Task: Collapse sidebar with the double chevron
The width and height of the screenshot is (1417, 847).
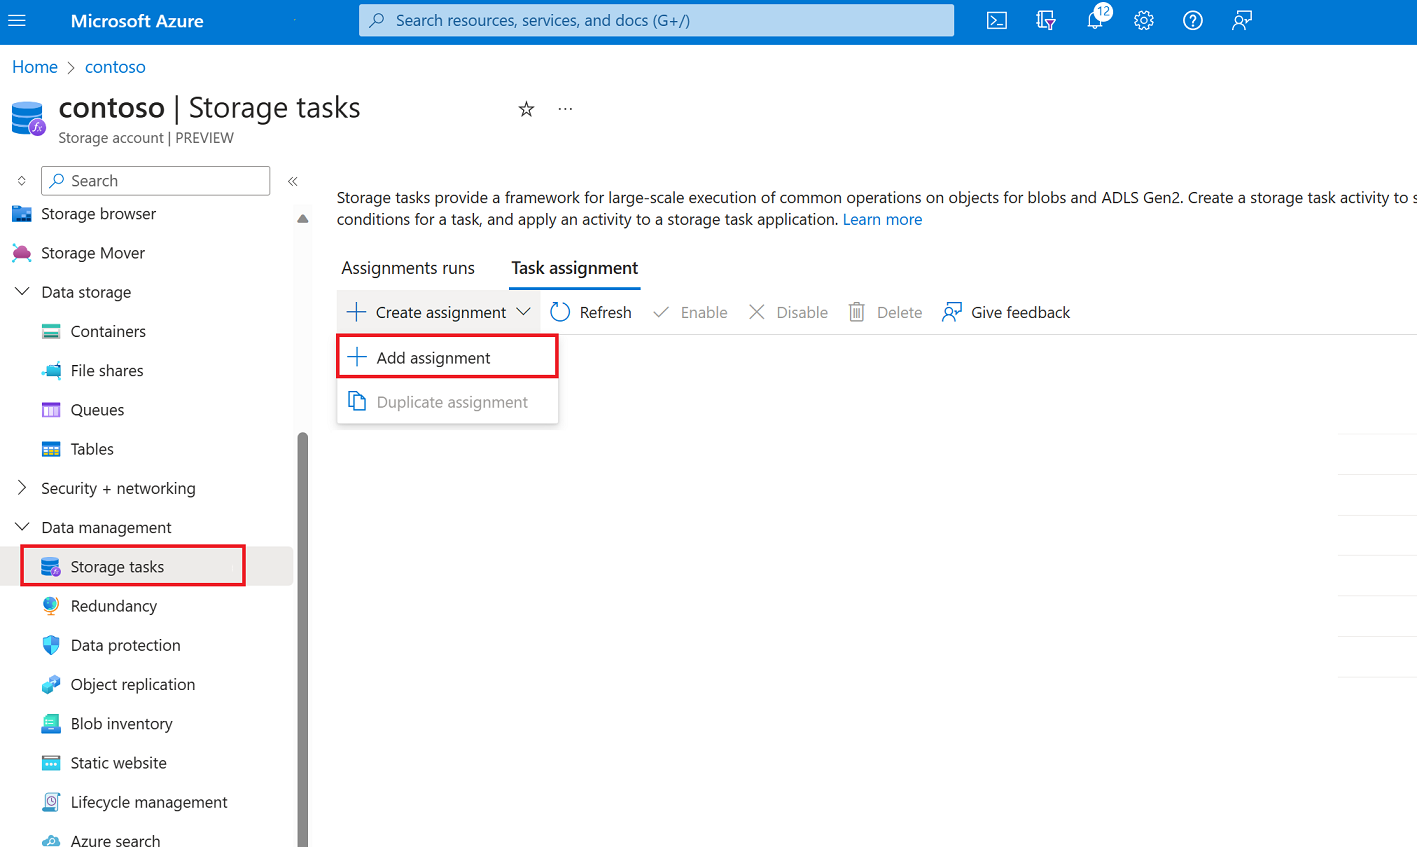Action: click(x=293, y=181)
